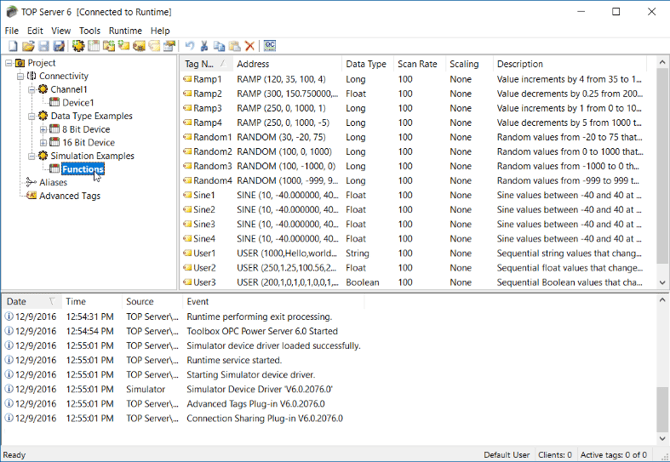Click the New Project toolbar icon
The width and height of the screenshot is (670, 462).
[x=12, y=46]
